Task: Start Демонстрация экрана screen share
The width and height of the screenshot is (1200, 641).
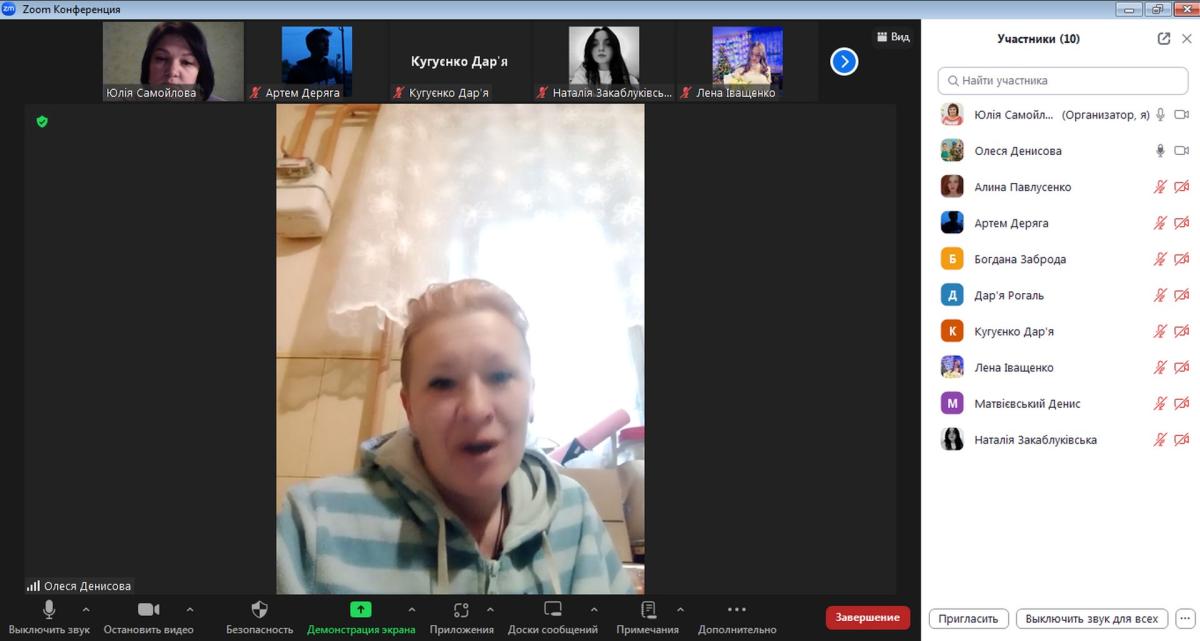Action: point(361,618)
